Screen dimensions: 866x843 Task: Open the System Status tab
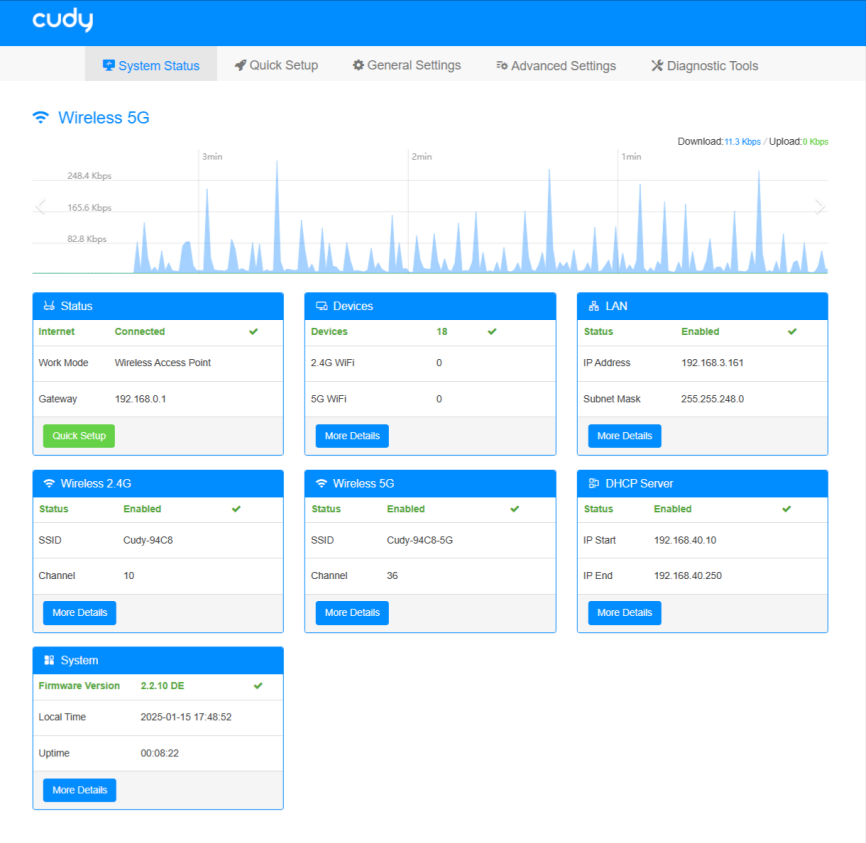[x=151, y=66]
